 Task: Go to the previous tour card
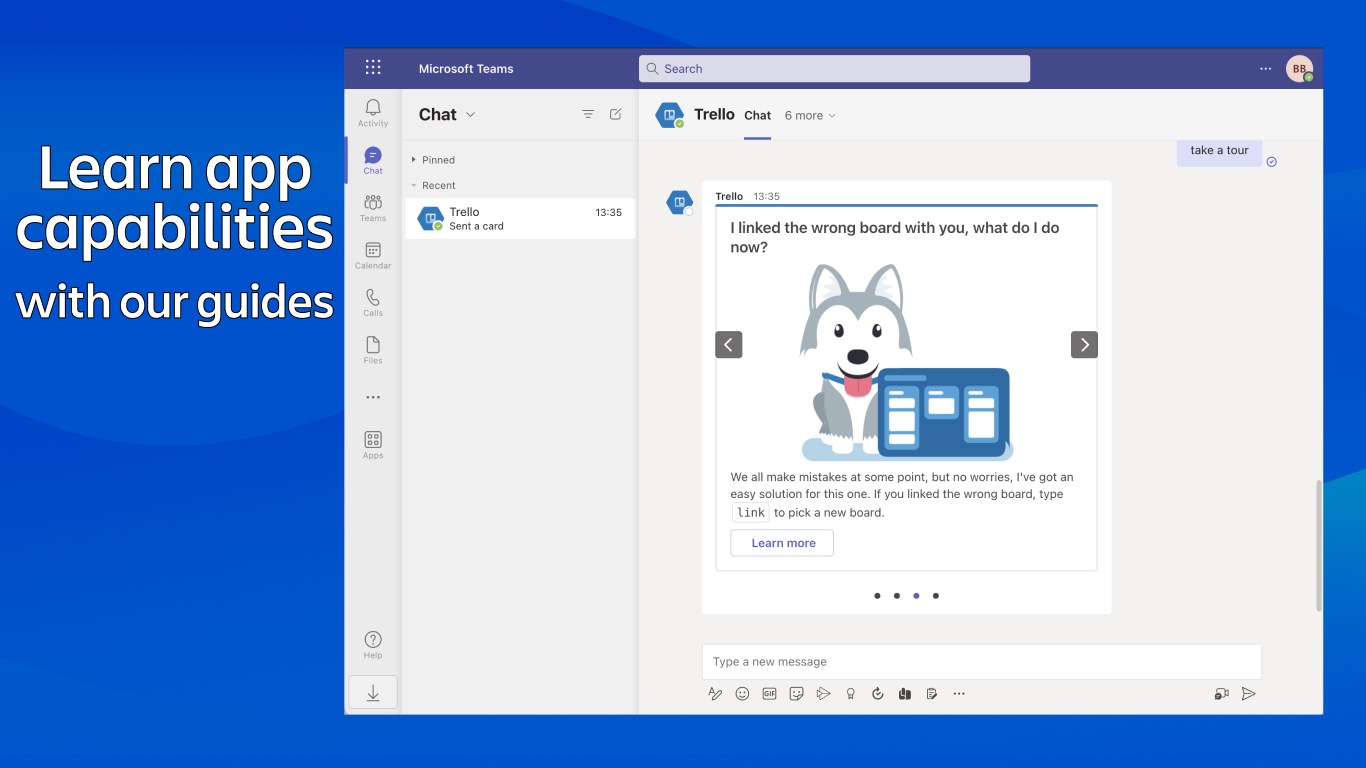[x=728, y=345]
